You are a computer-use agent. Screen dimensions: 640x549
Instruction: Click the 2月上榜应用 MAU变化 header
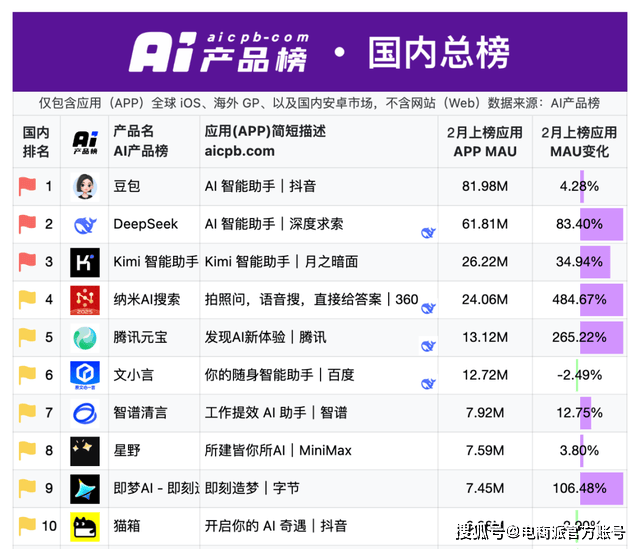pos(579,142)
